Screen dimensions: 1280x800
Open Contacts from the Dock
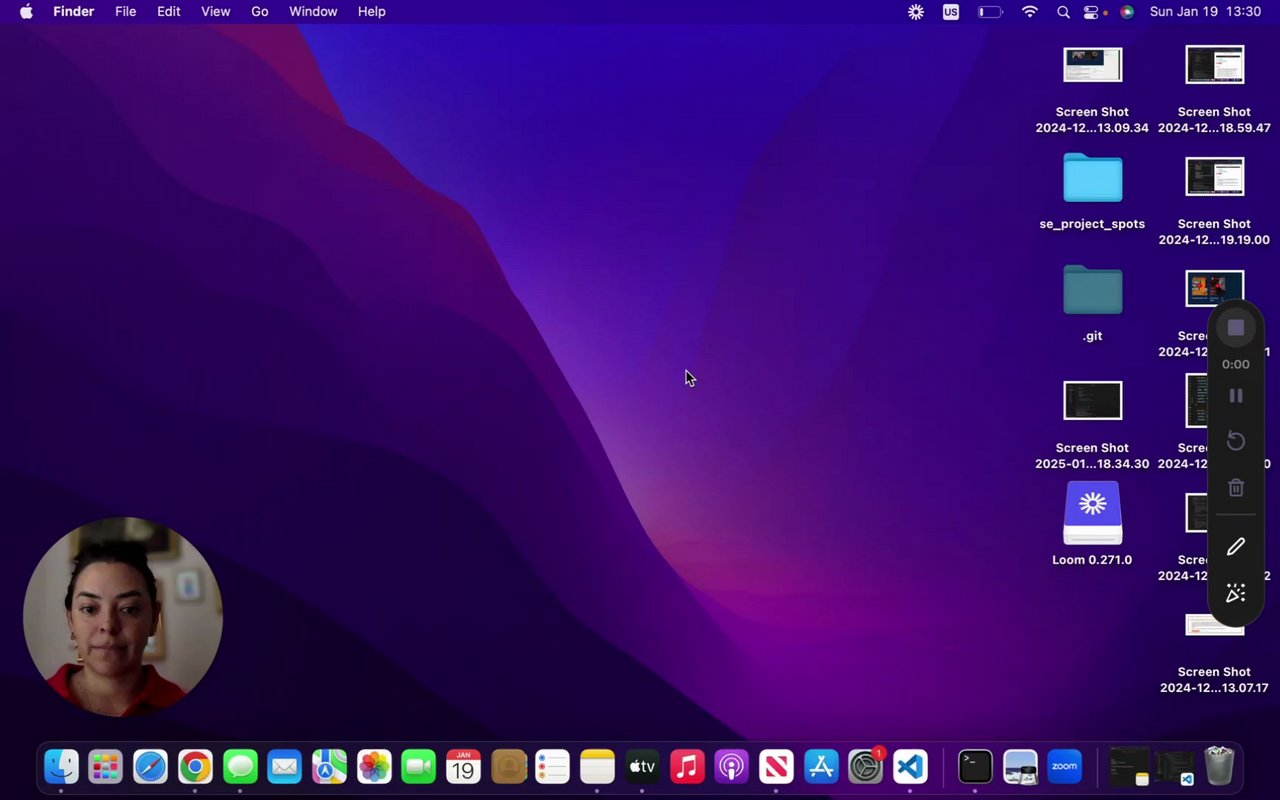508,767
